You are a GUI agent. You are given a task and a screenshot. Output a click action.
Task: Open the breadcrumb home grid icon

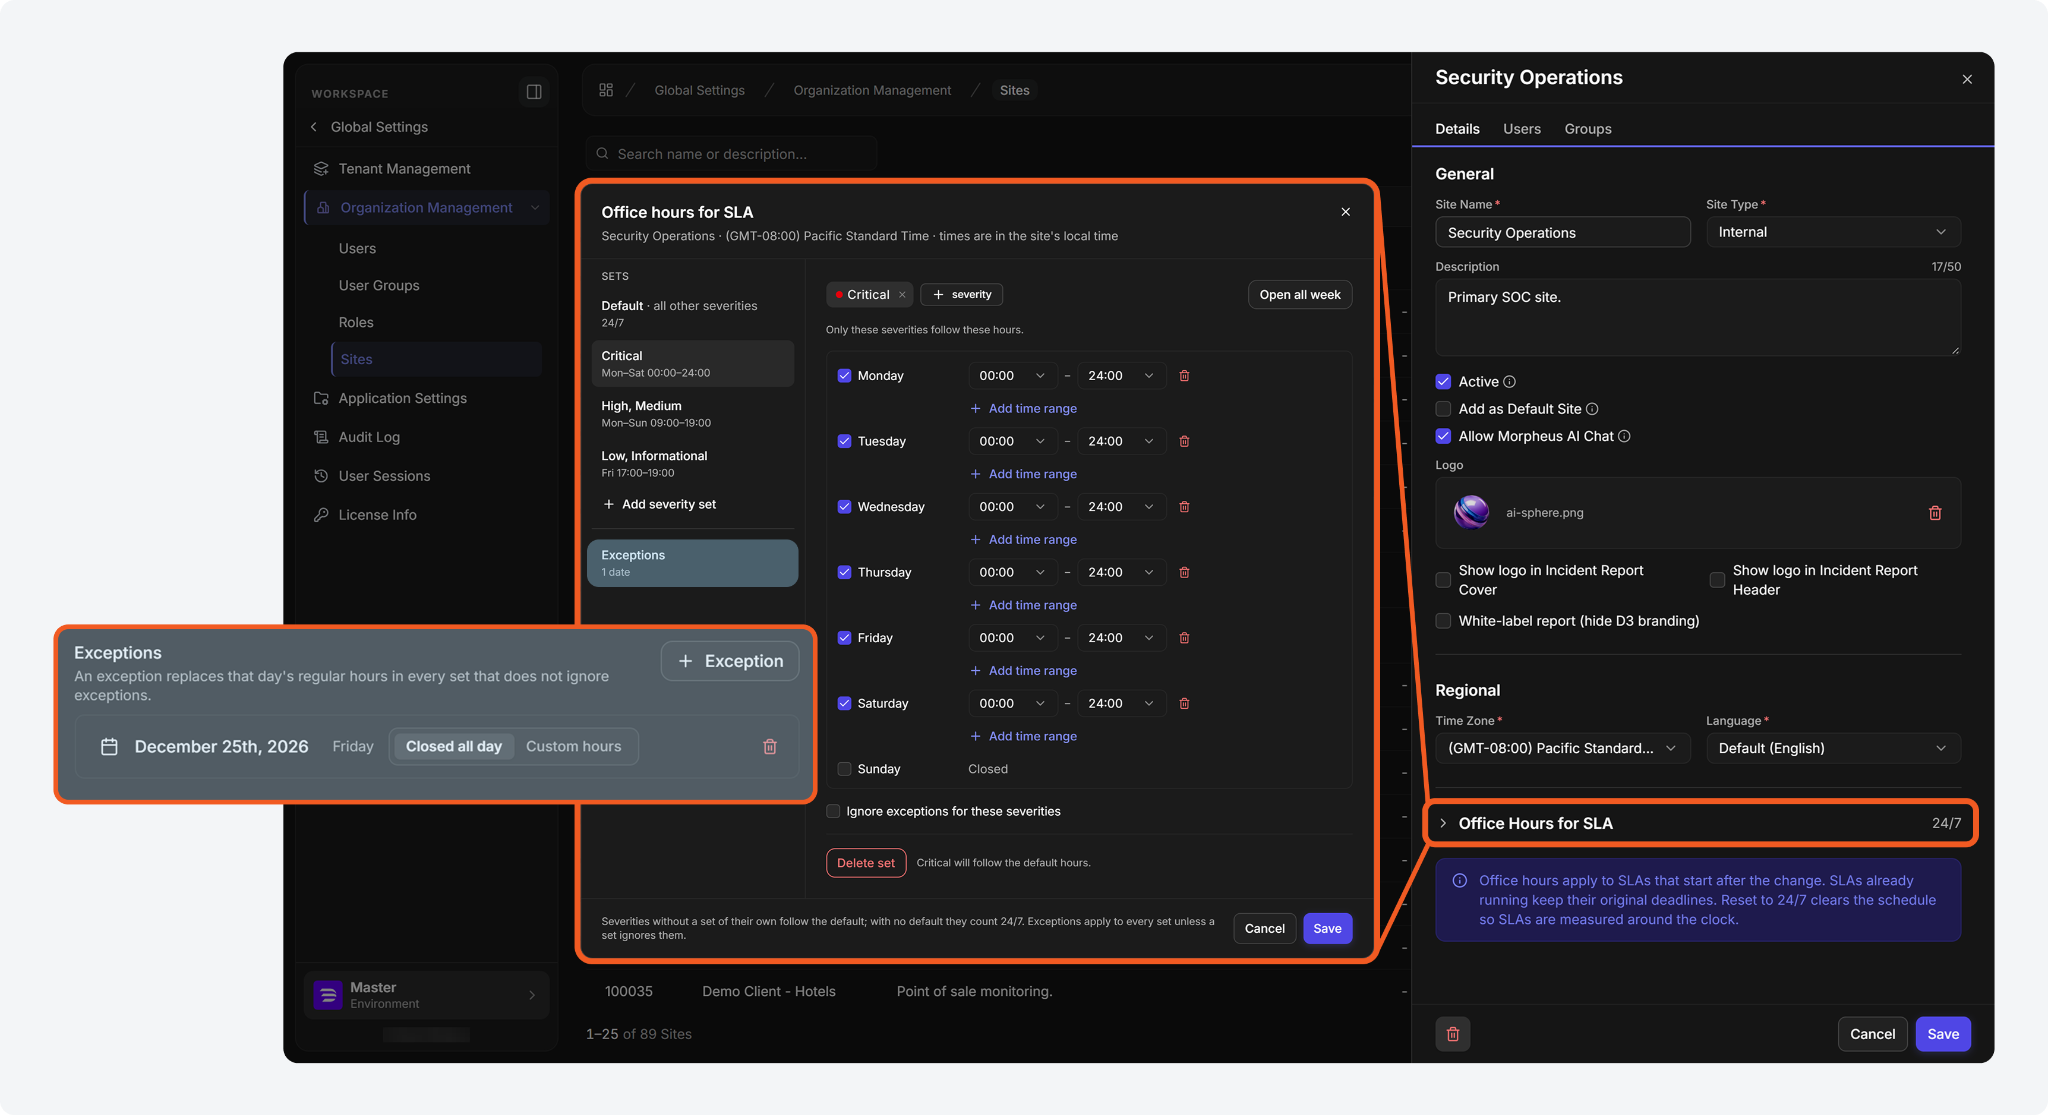coord(606,90)
